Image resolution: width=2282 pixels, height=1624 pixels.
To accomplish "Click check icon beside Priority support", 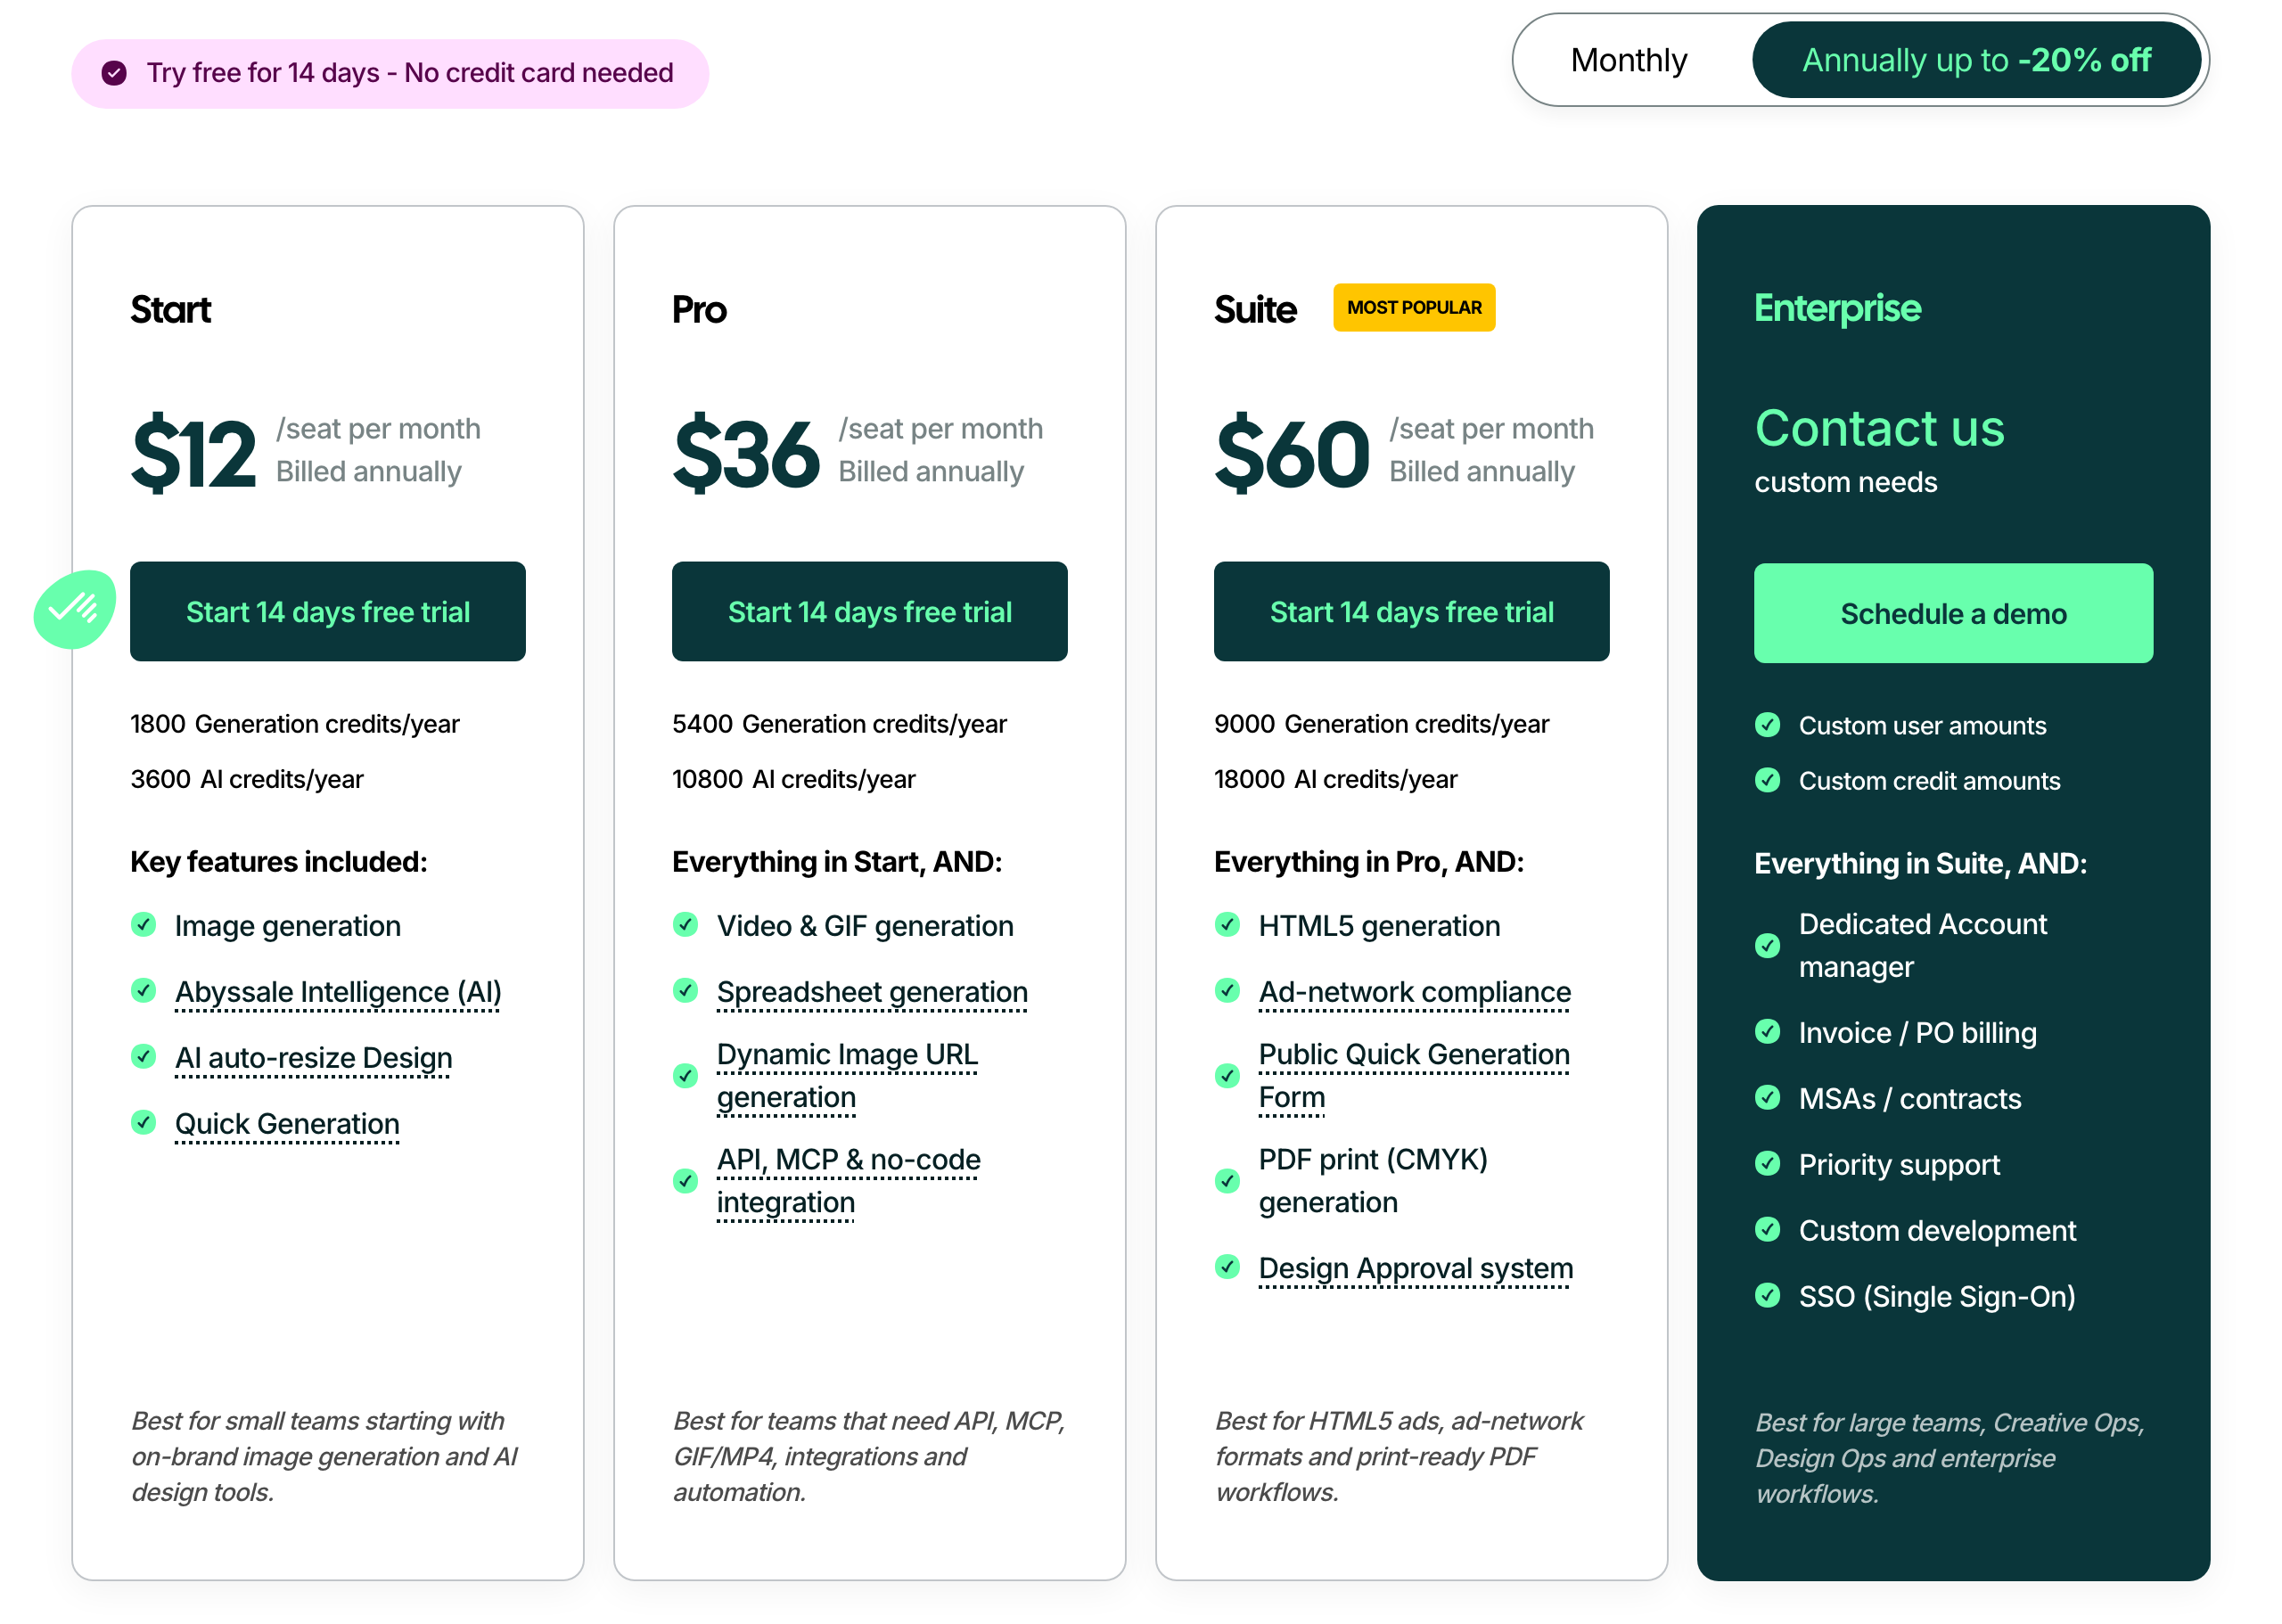I will (1767, 1163).
